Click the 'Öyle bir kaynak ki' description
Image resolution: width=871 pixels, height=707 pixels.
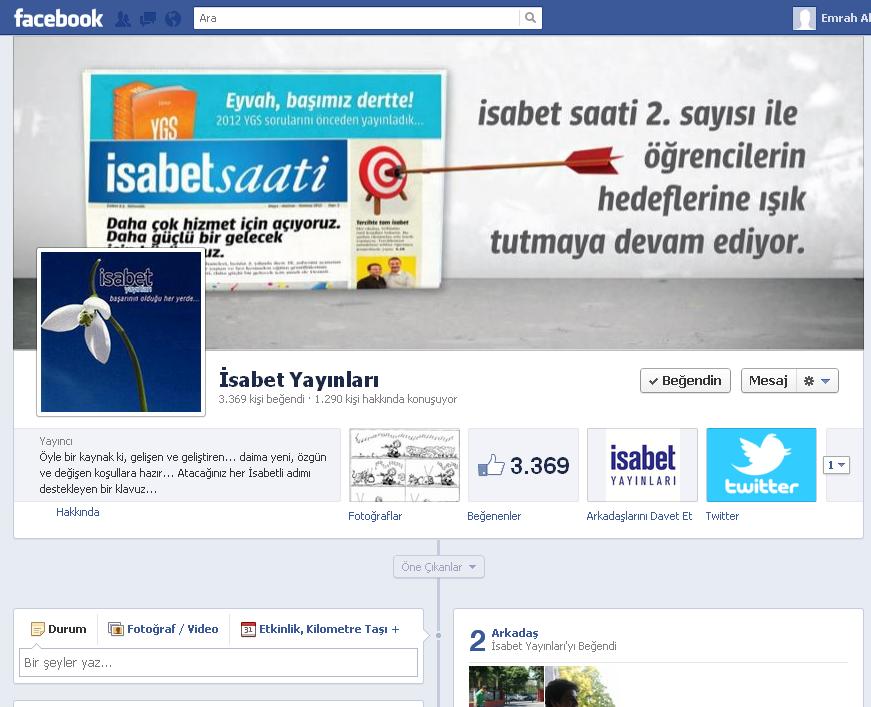(x=183, y=473)
